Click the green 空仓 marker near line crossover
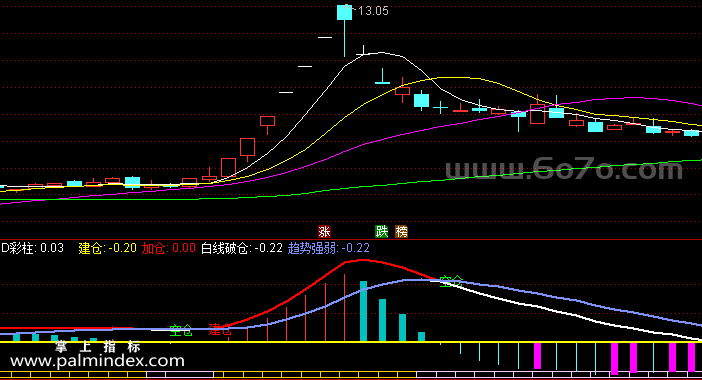 [451, 281]
